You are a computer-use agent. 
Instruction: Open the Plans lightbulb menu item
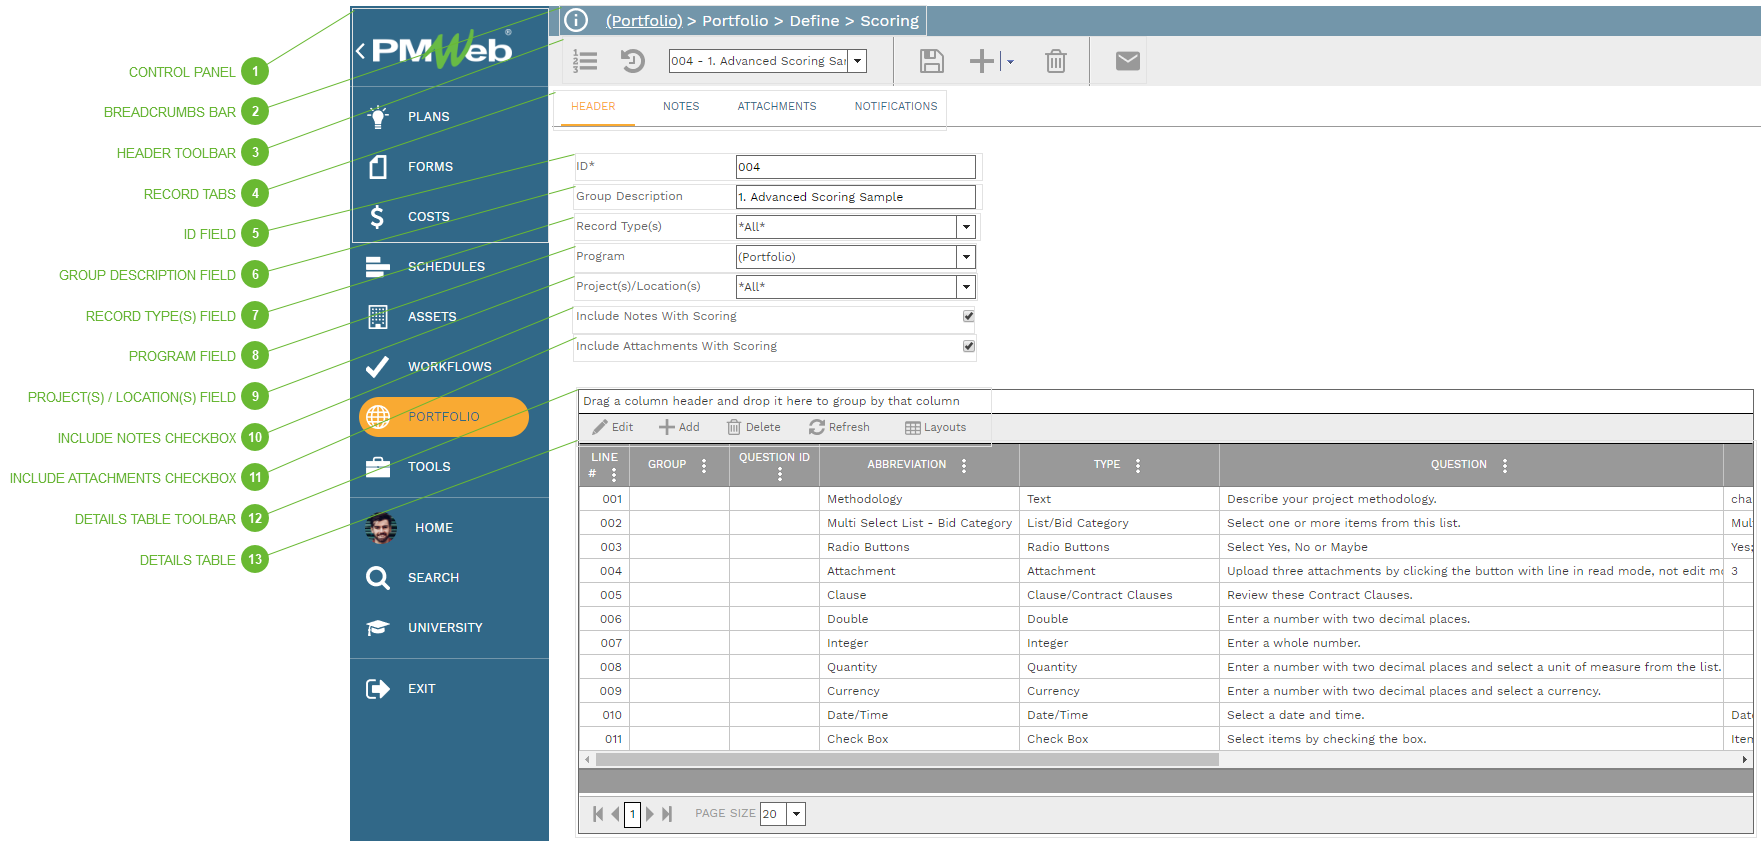(428, 117)
